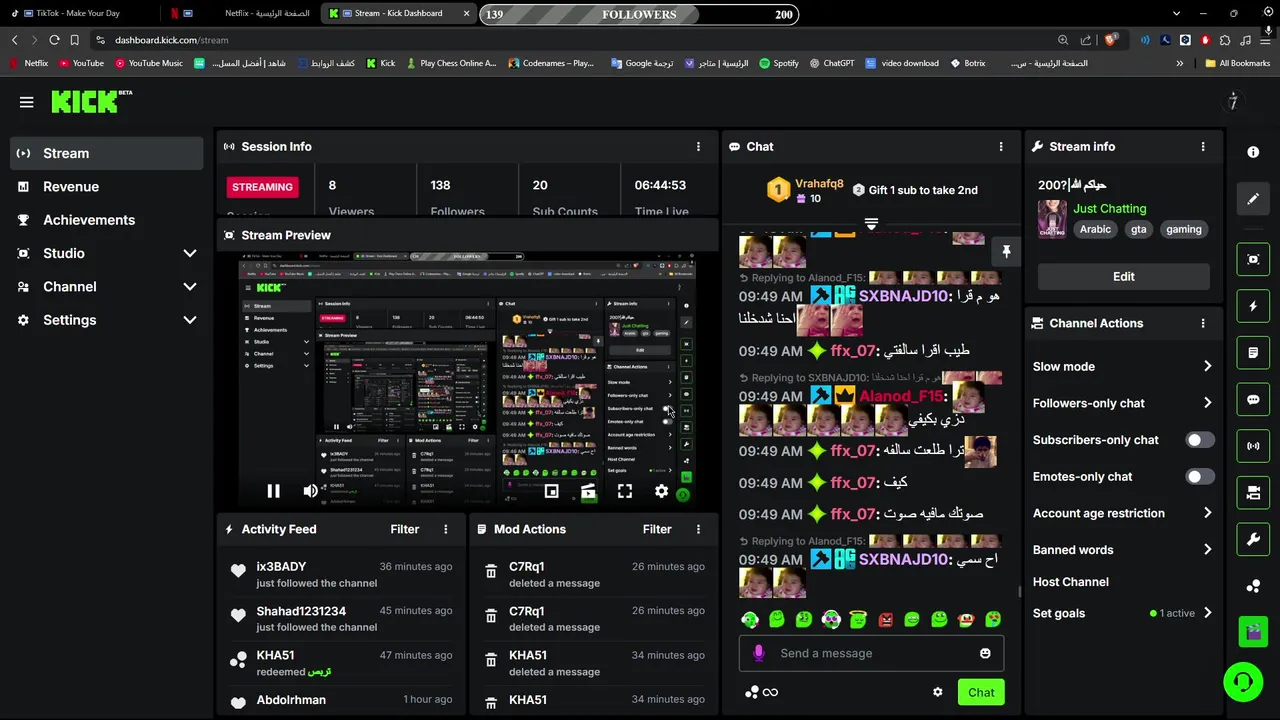
Task: Click Host Channel action
Action: coord(1071,582)
